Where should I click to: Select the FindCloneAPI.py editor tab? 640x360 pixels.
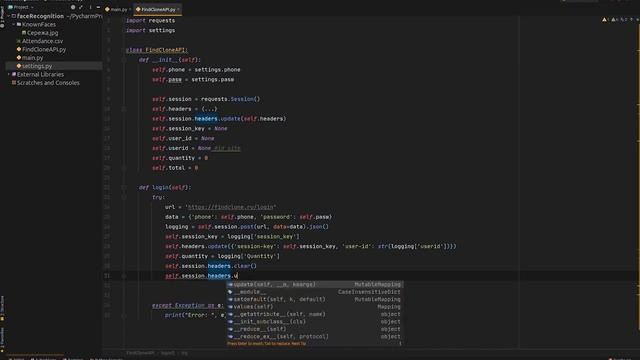click(x=158, y=9)
